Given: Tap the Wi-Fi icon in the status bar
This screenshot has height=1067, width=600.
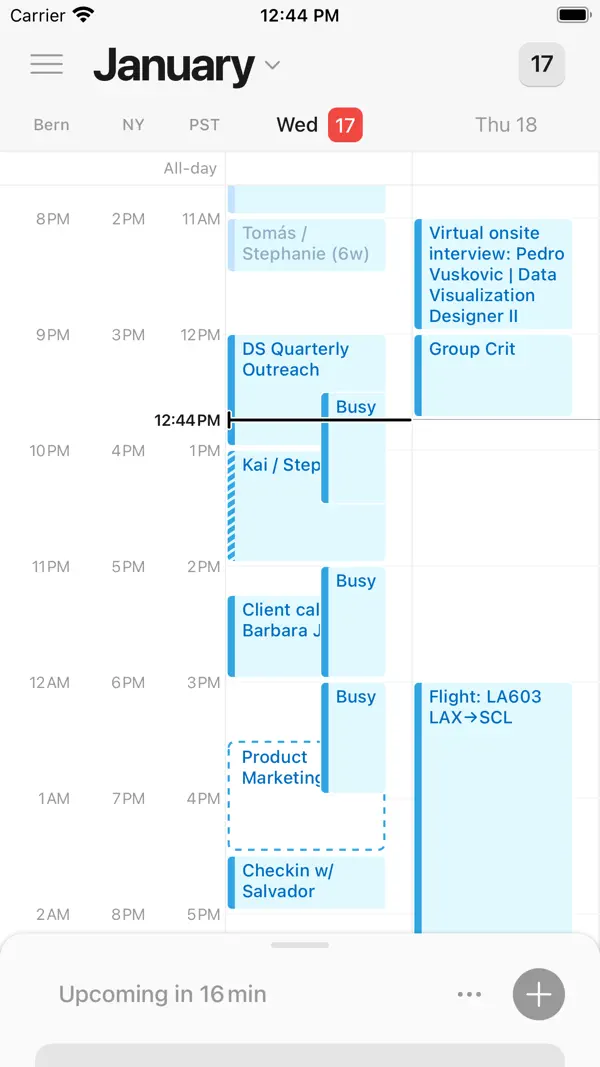Looking at the screenshot, I should [81, 14].
